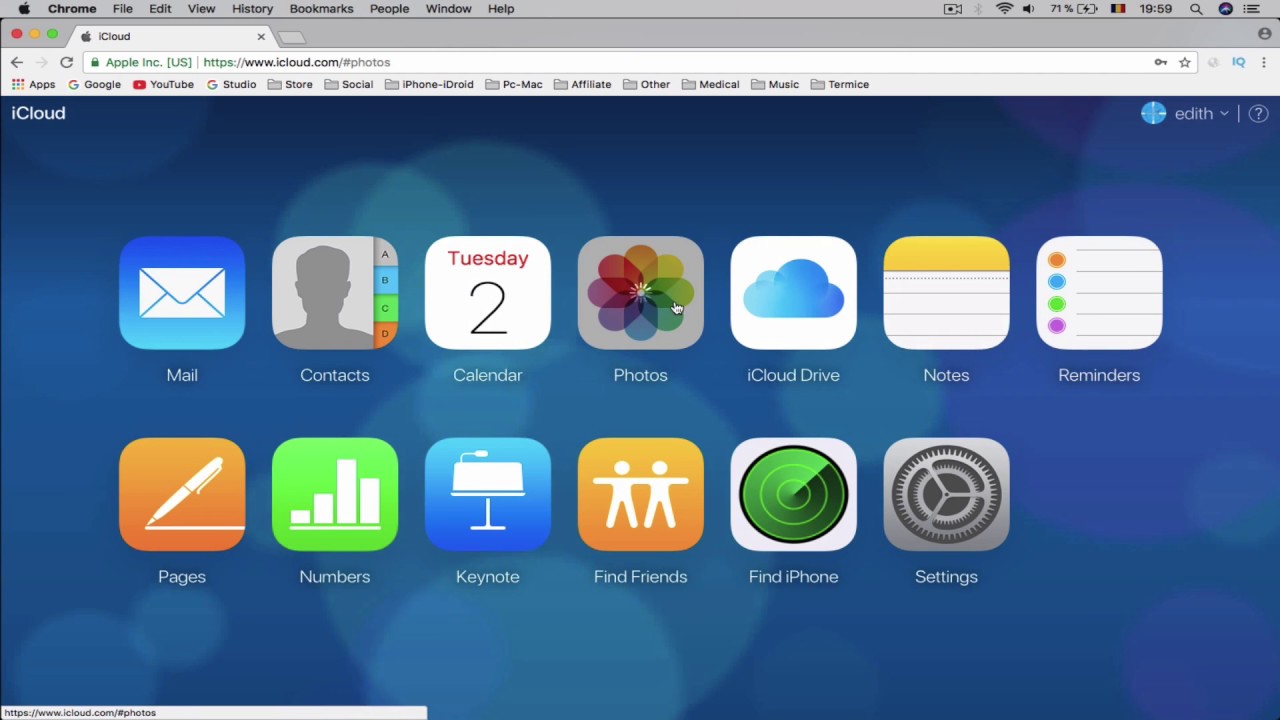Screen dimensions: 1280x720
Task: Open the Window menu
Action: 448,9
